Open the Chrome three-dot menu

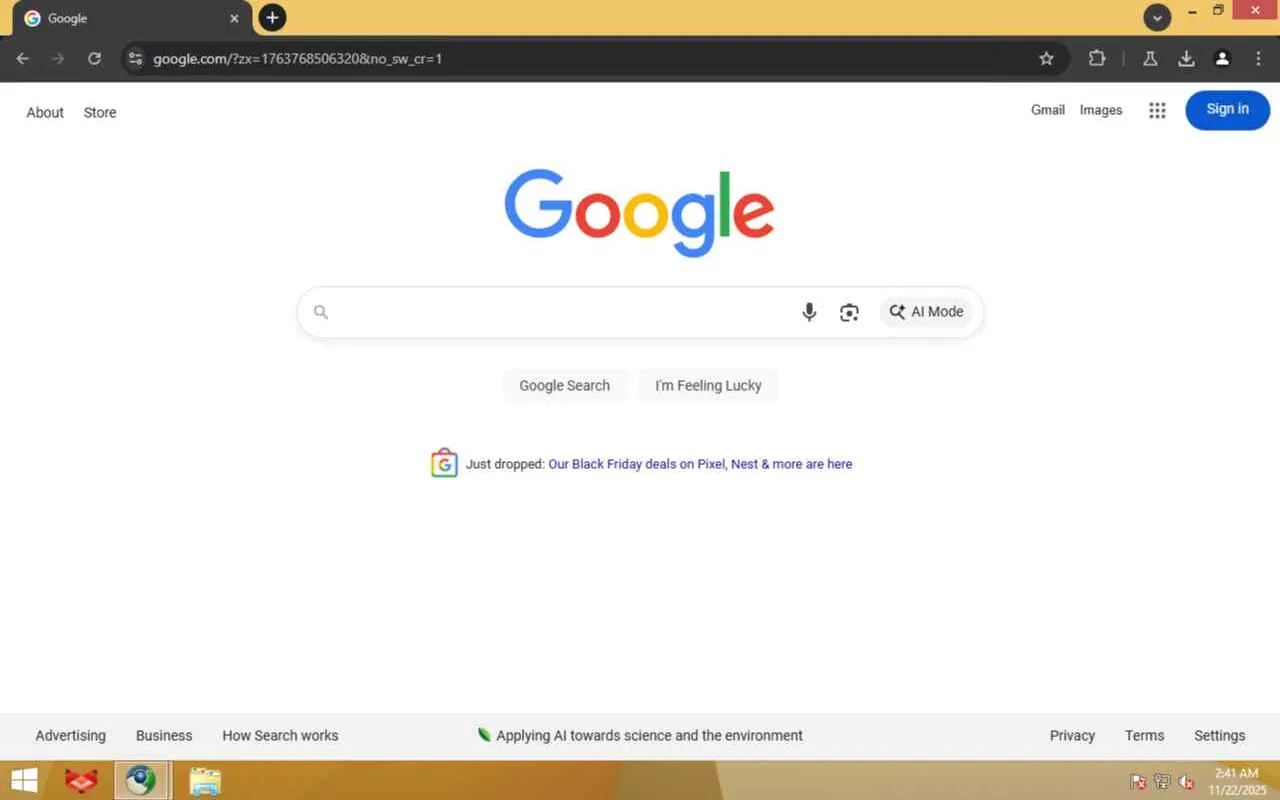tap(1258, 59)
